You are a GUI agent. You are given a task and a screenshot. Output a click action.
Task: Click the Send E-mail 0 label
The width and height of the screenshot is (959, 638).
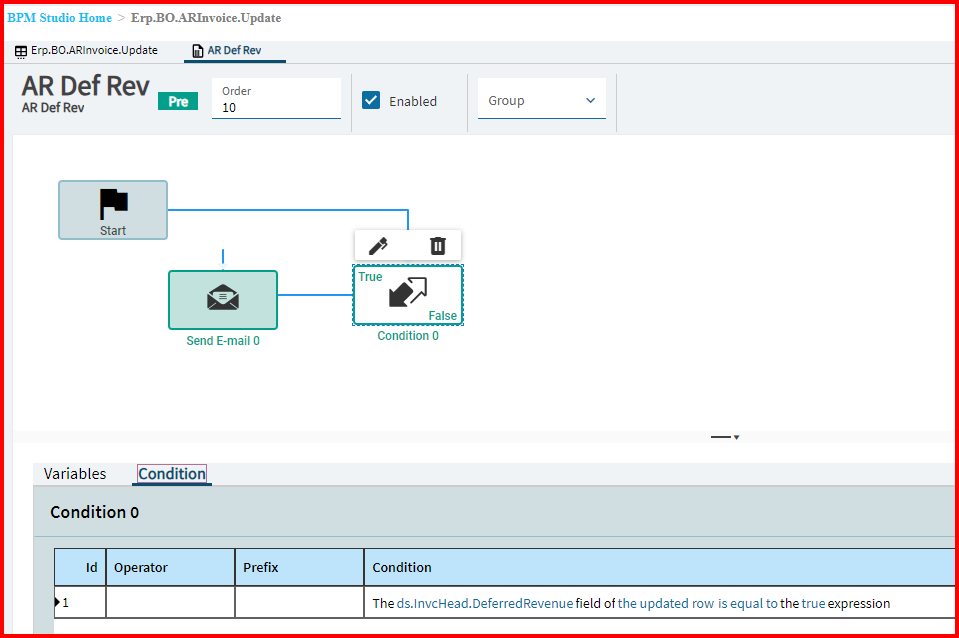point(223,341)
